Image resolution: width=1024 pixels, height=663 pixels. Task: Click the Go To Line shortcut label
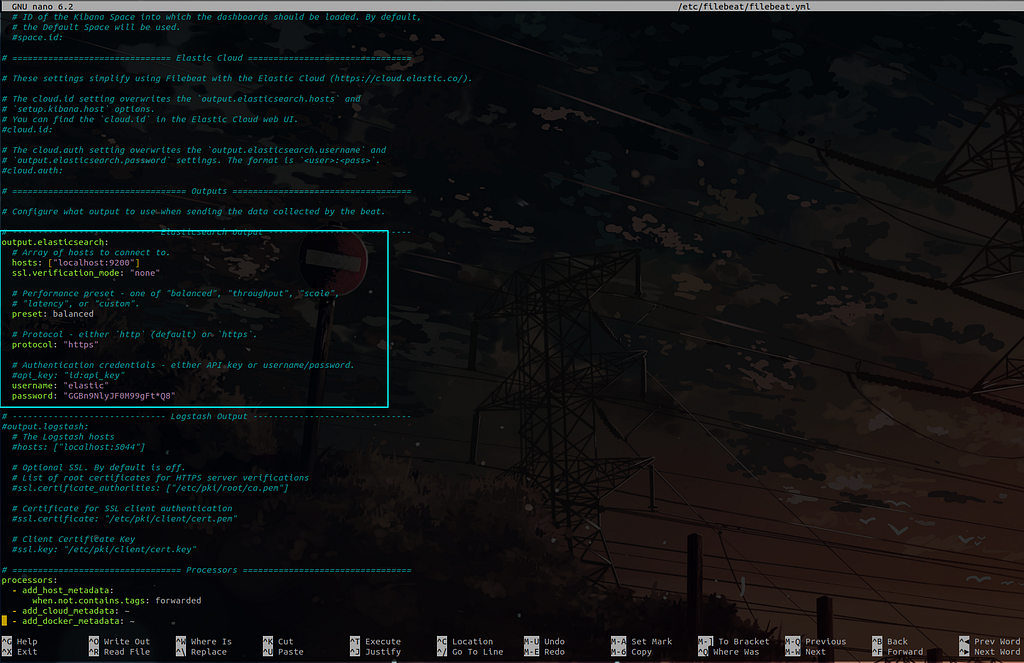pyautogui.click(x=477, y=652)
